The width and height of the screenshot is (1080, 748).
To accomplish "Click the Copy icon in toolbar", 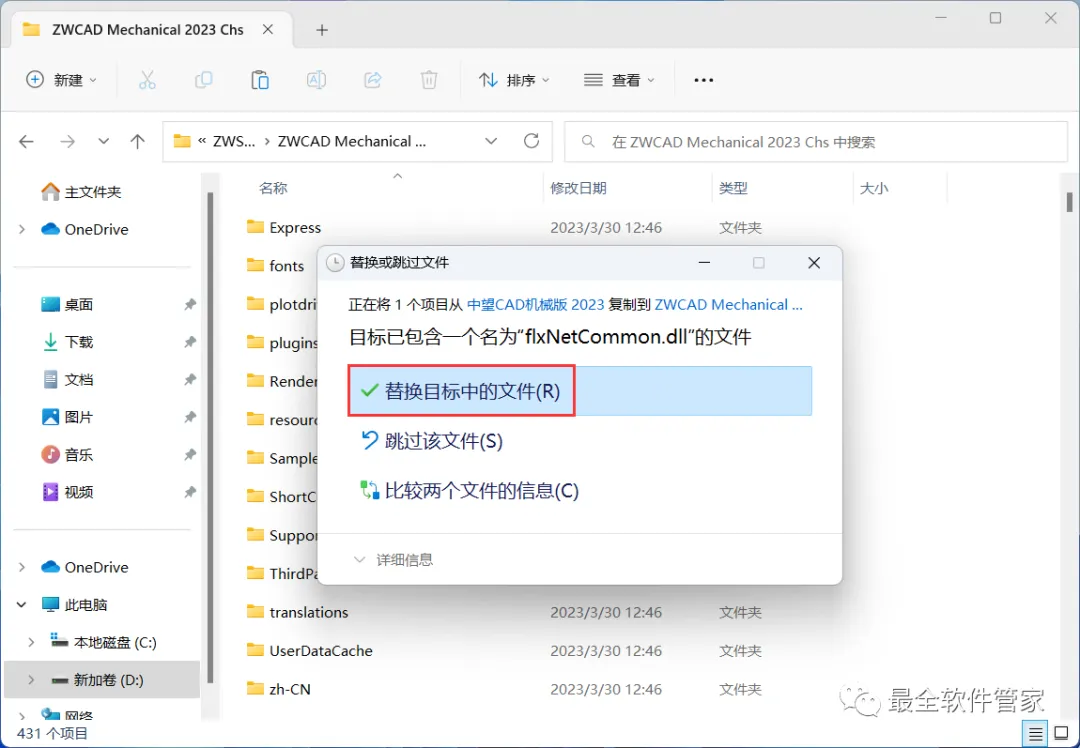I will [203, 80].
